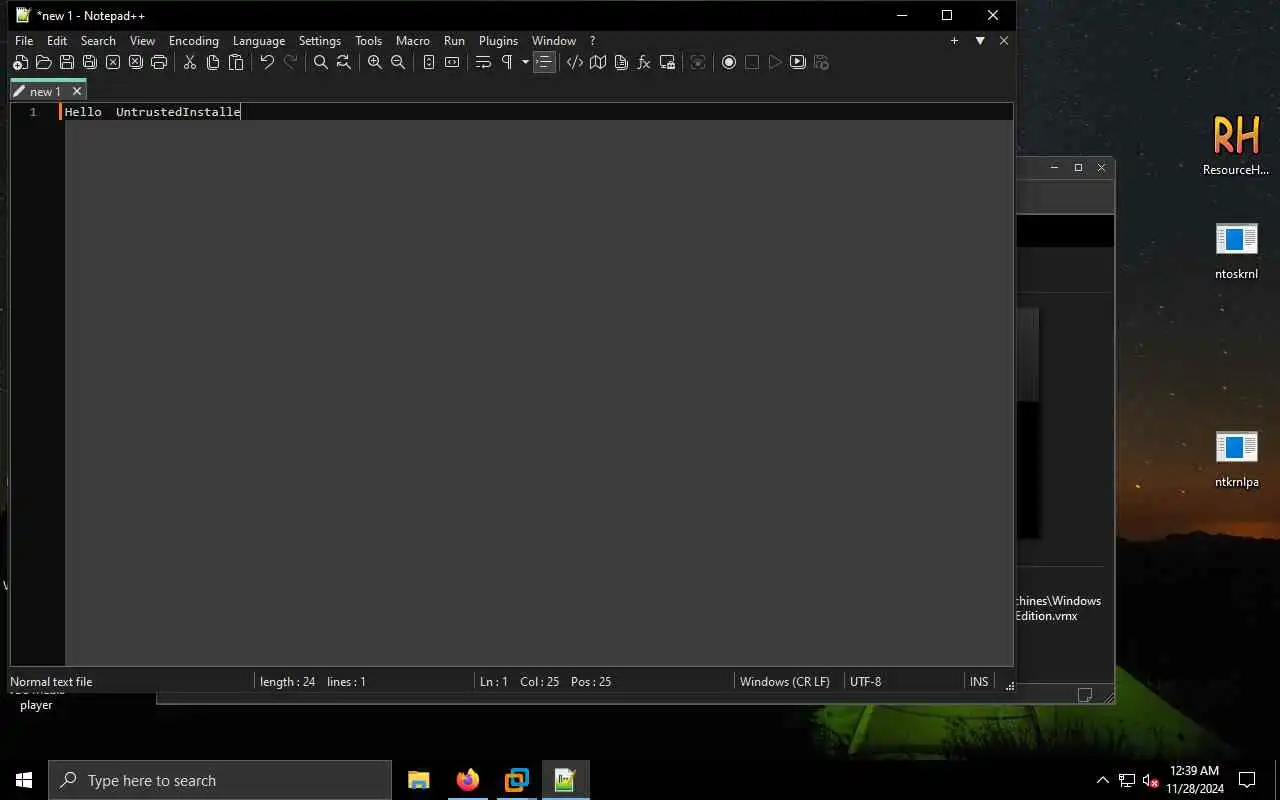This screenshot has width=1280, height=800.
Task: Add new tab with plus button
Action: click(x=954, y=41)
